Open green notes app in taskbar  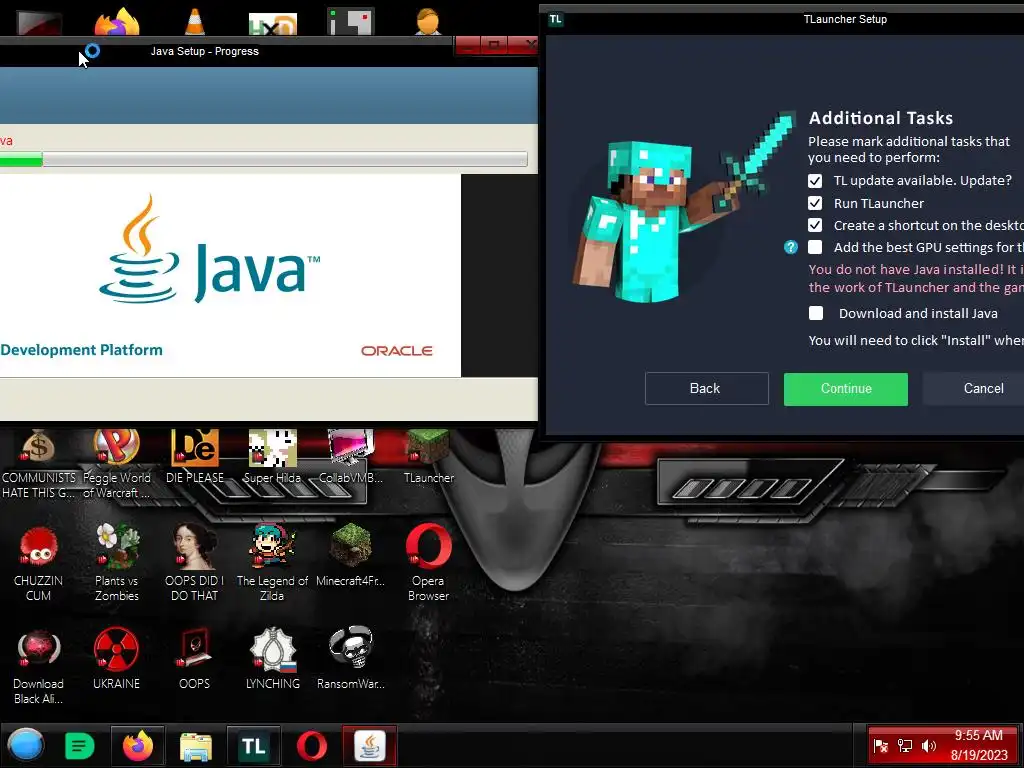coord(80,745)
